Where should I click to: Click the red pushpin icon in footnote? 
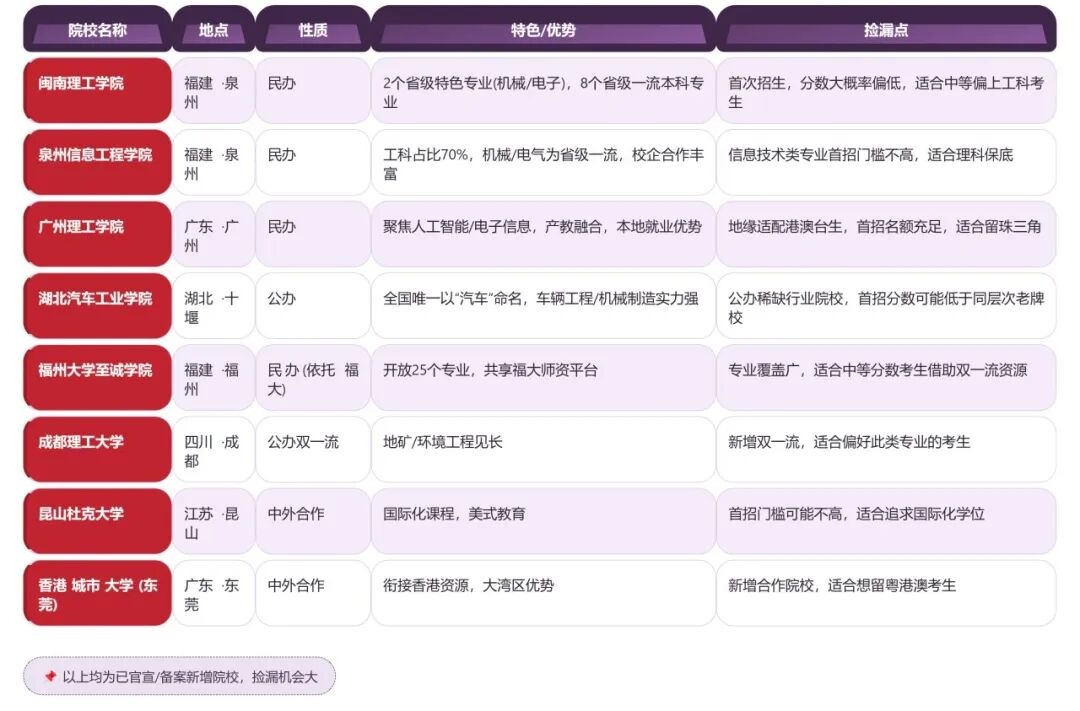(50, 677)
